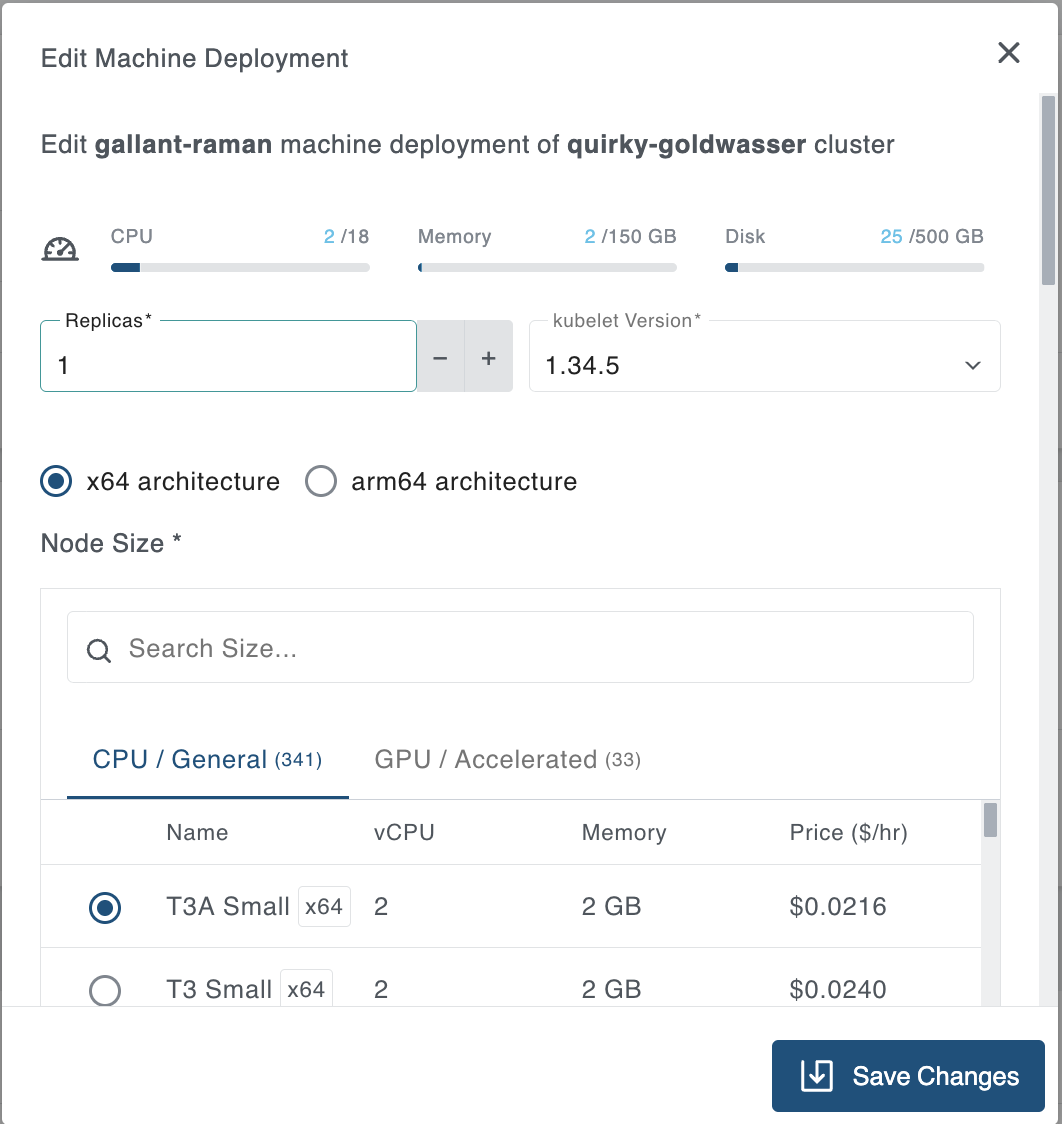Screen dimensions: 1062x1124
Task: Select the arm64 architecture radio button
Action: pos(321,481)
